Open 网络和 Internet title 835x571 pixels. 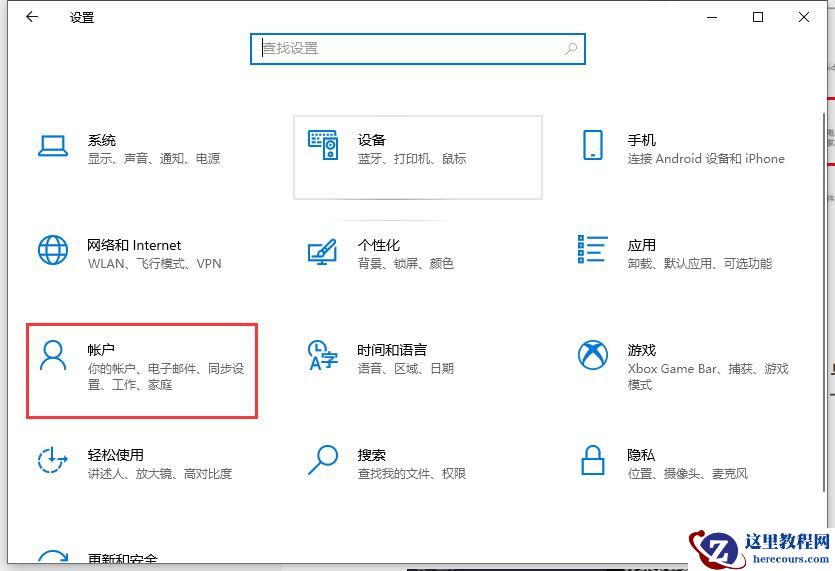pyautogui.click(x=134, y=245)
